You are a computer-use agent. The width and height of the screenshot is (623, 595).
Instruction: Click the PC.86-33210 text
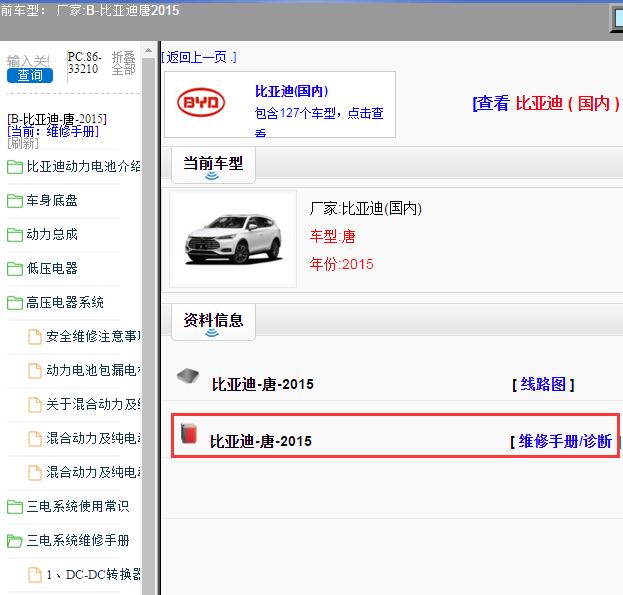(x=84, y=63)
